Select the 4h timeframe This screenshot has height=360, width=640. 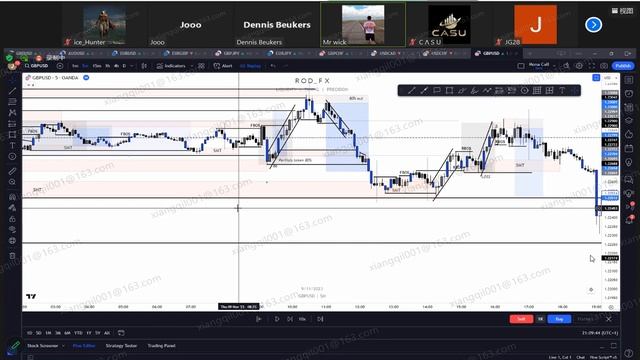pyautogui.click(x=116, y=66)
